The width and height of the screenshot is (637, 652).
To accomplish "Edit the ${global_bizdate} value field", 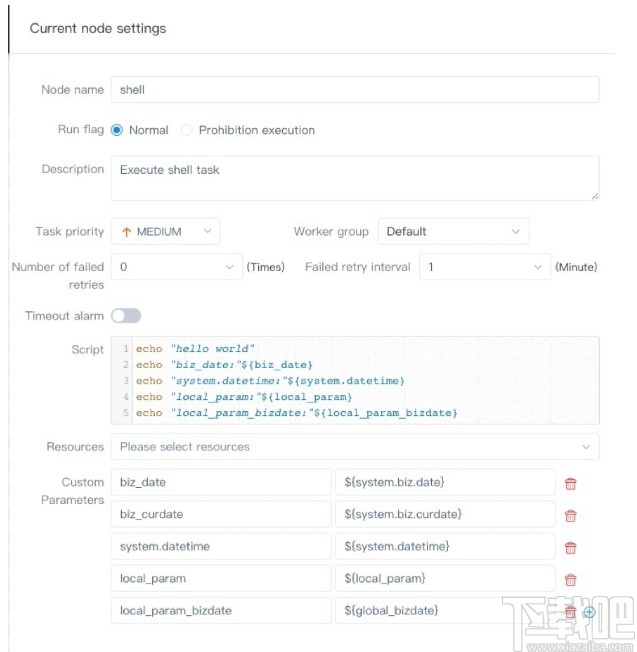I will coord(445,610).
